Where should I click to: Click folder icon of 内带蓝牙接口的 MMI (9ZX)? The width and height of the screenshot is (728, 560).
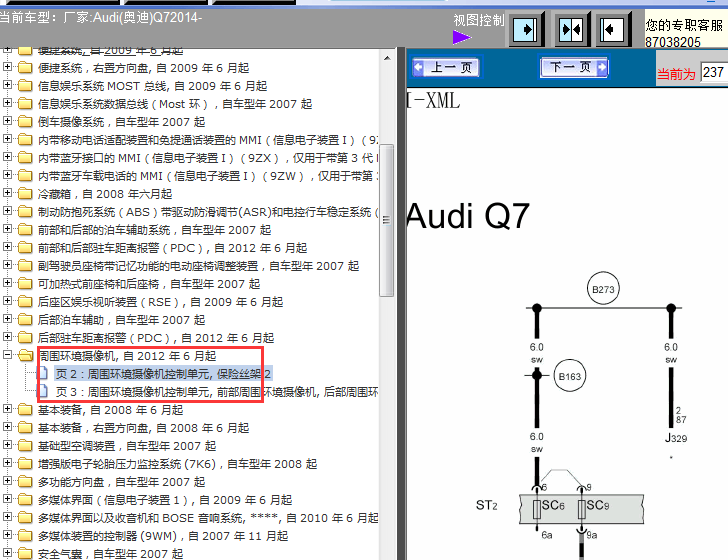(x=25, y=158)
